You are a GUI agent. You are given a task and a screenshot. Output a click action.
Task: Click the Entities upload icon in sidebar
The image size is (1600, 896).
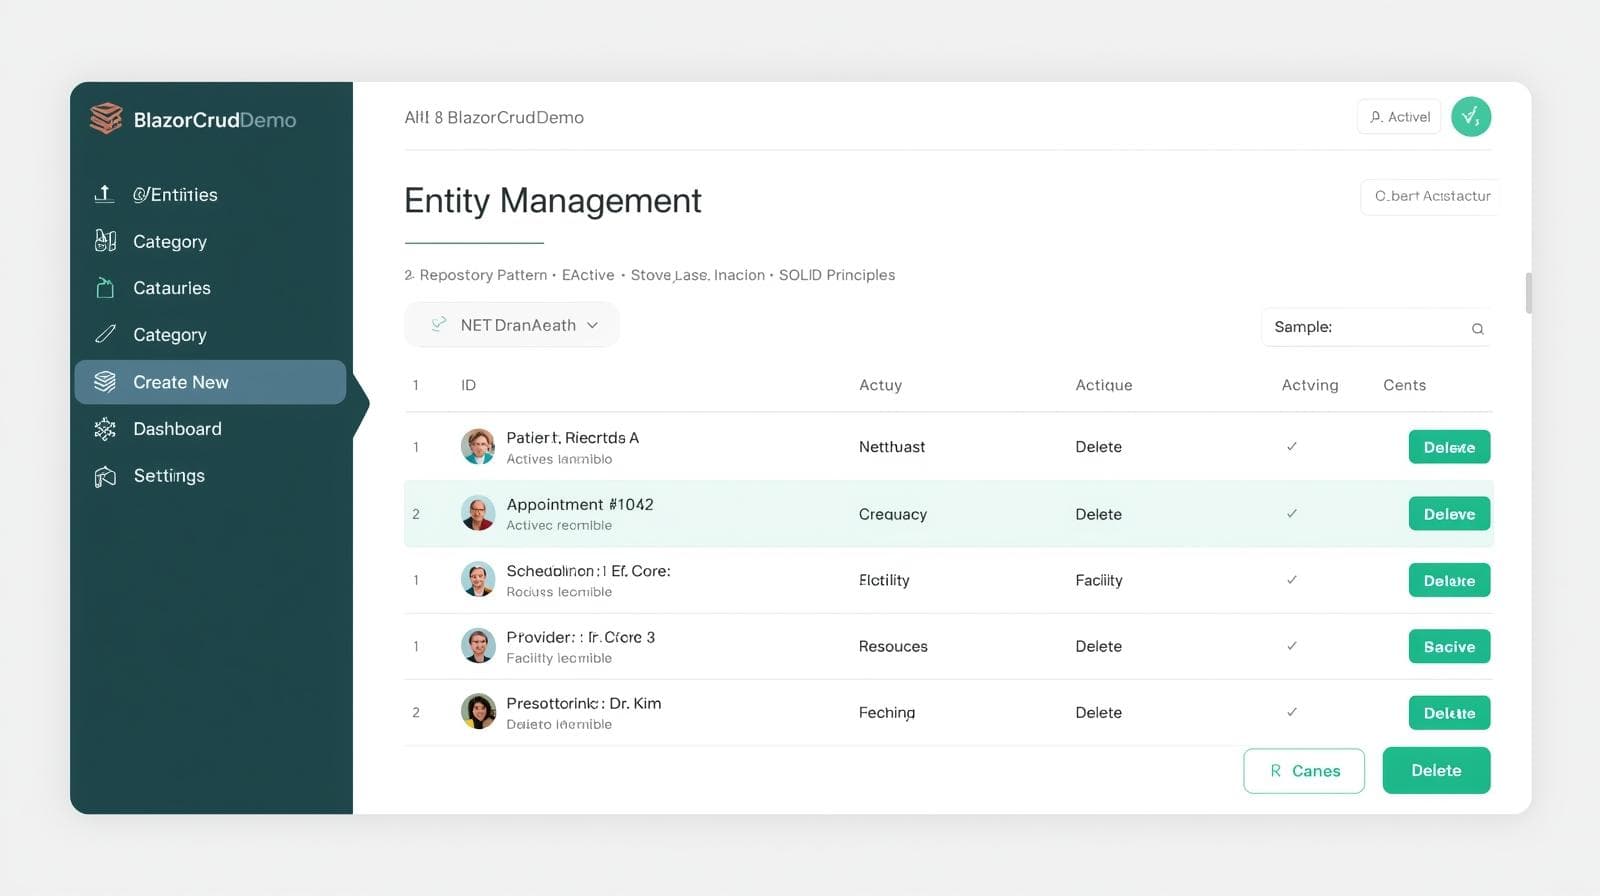click(x=104, y=194)
